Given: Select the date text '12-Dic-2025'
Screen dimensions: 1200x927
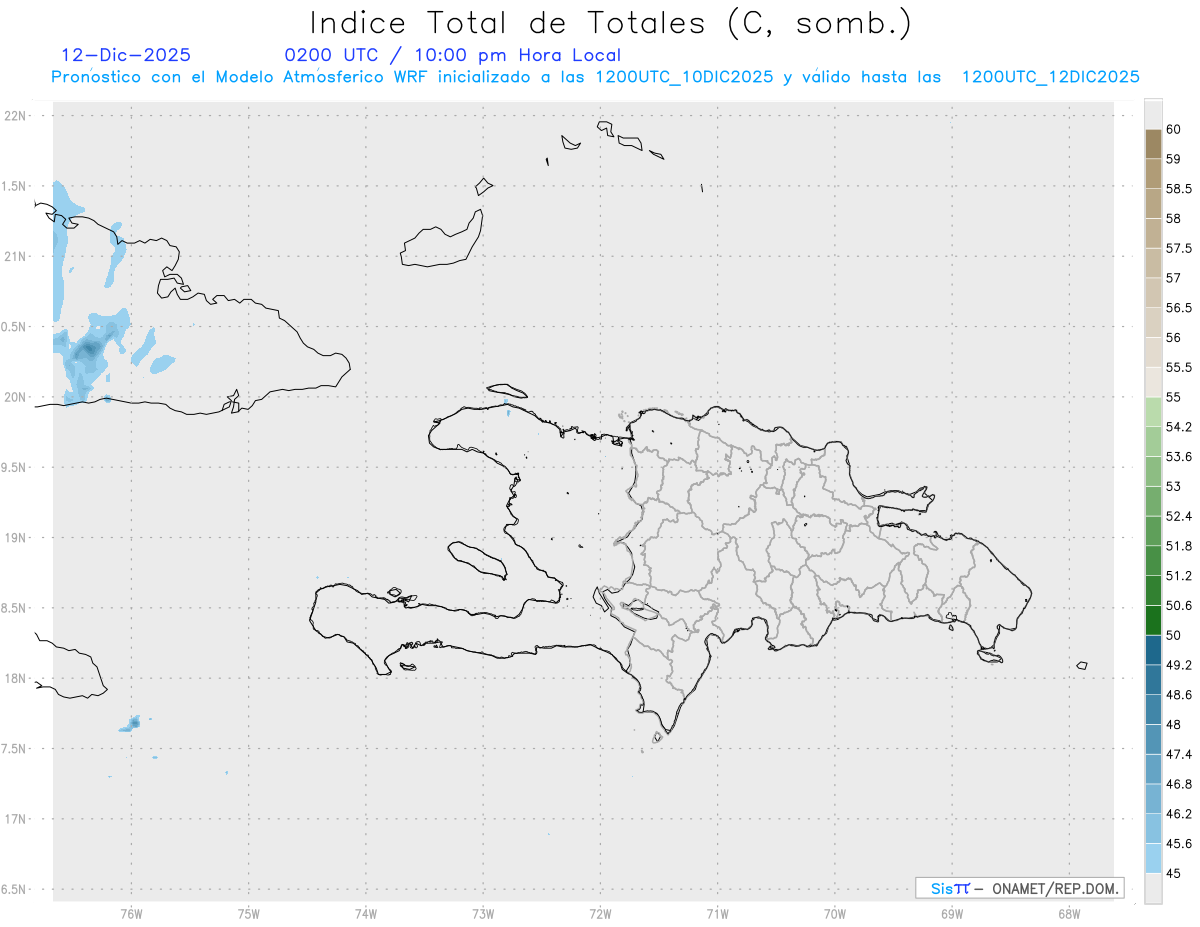Looking at the screenshot, I should pos(126,55).
